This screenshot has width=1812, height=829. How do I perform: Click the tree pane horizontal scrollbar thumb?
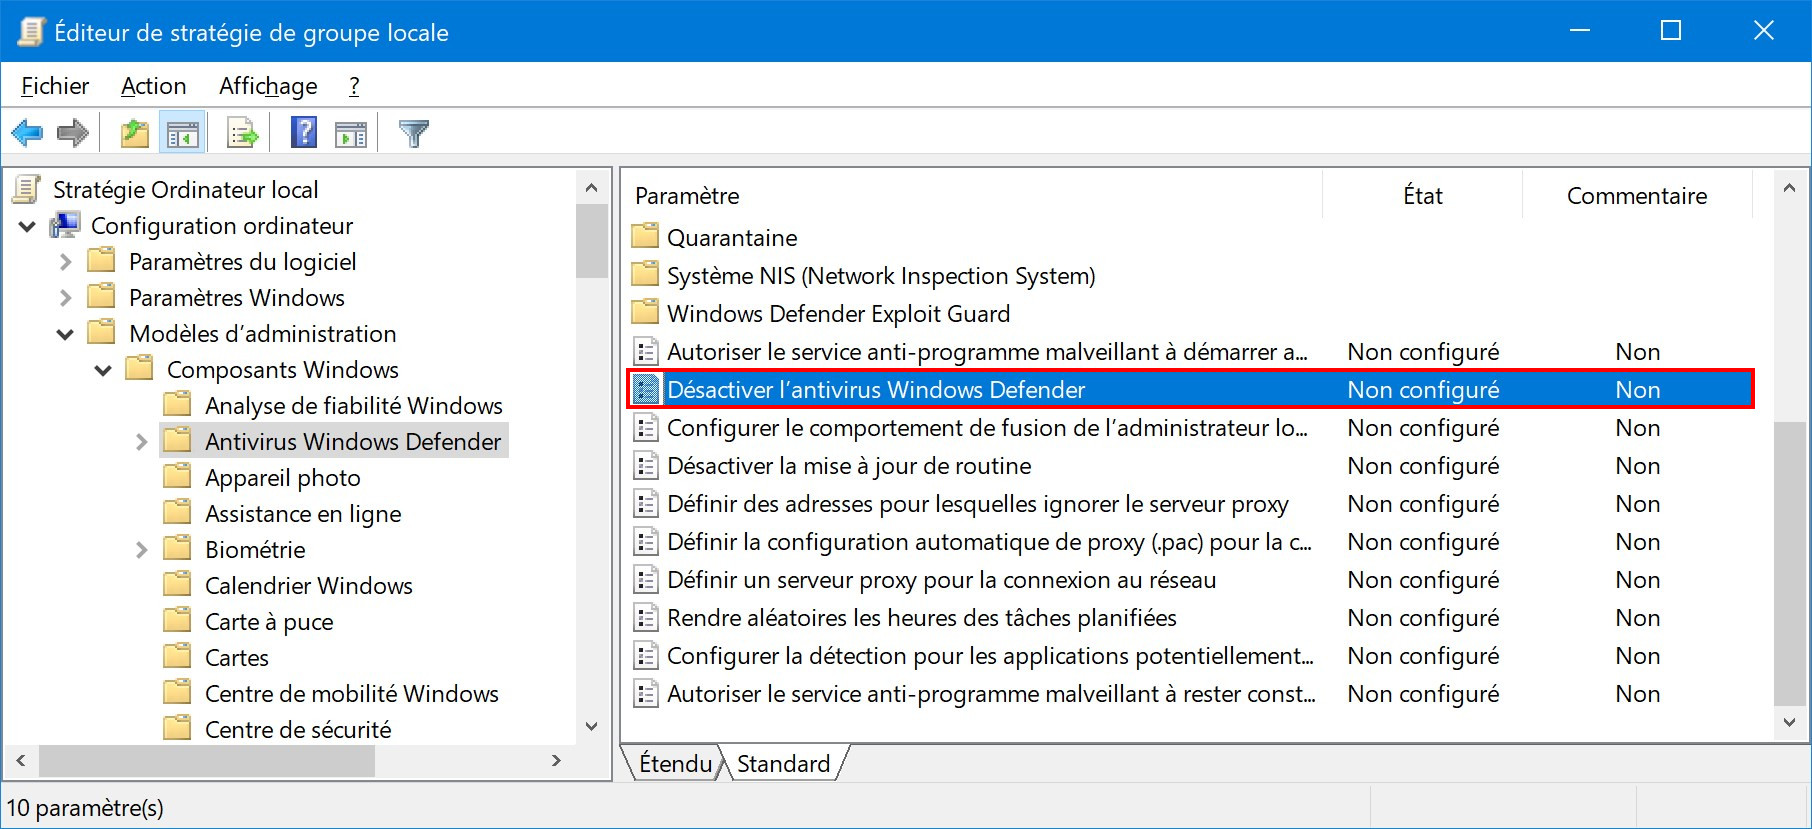[207, 761]
